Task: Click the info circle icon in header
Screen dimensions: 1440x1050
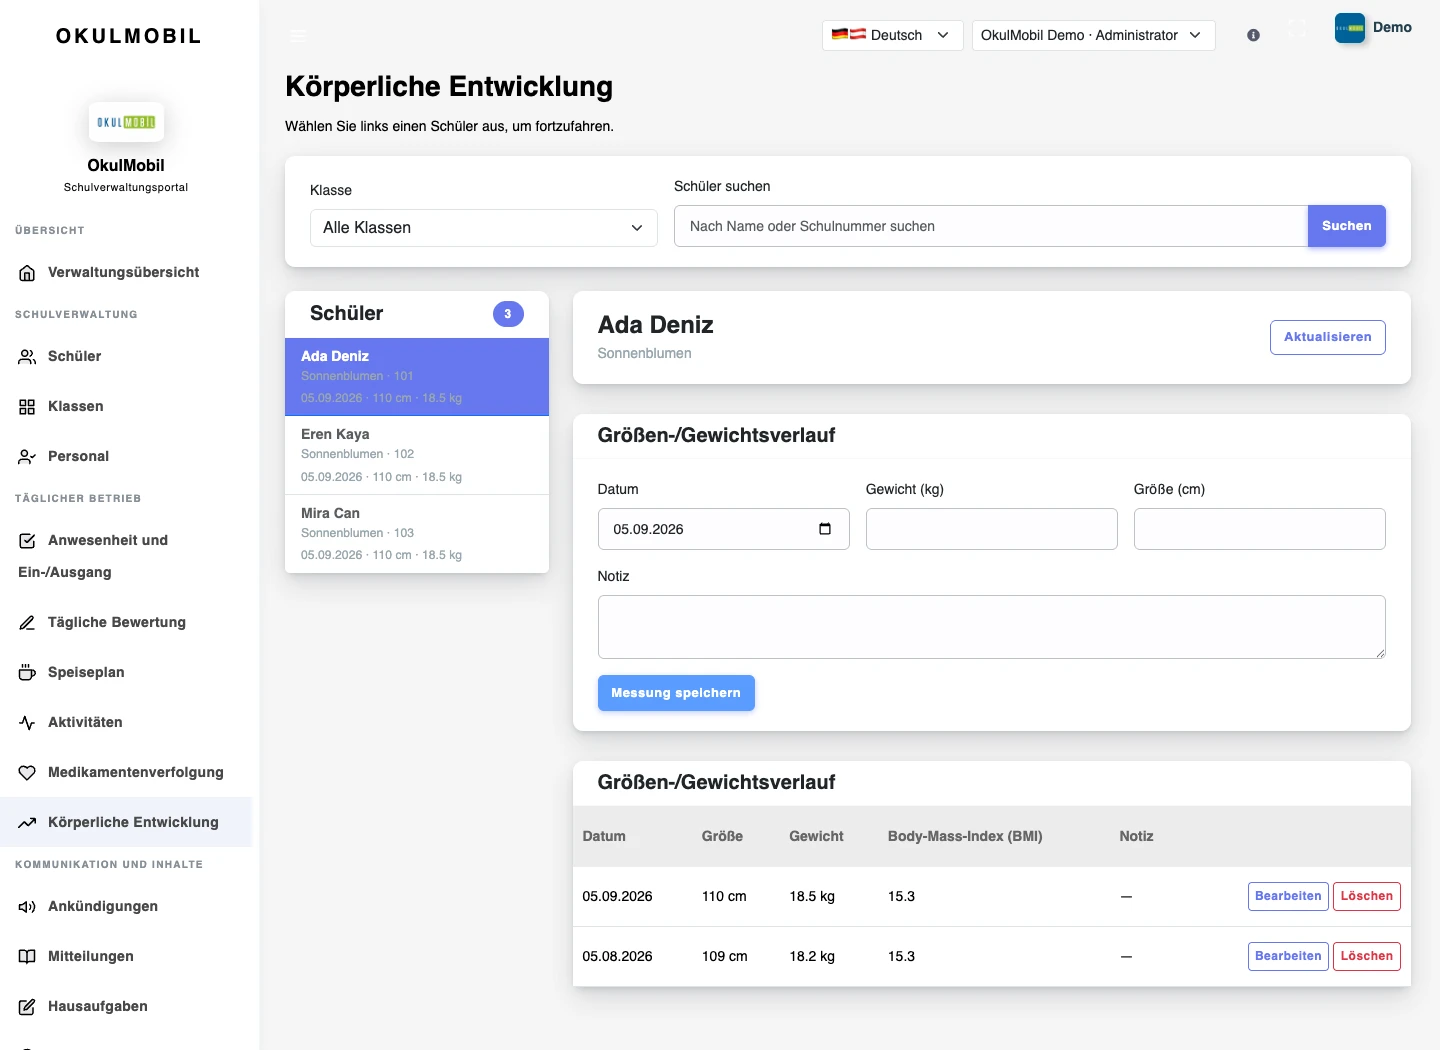Action: click(1253, 35)
